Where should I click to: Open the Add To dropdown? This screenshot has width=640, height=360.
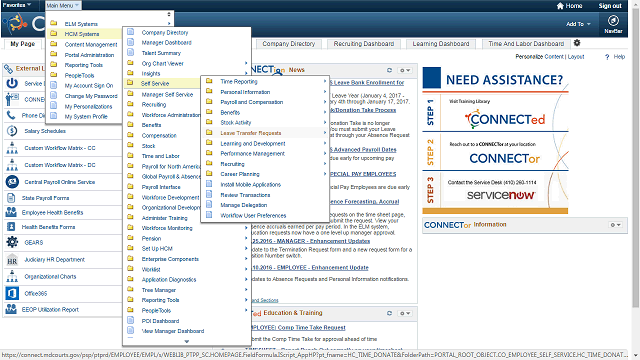pyautogui.click(x=578, y=24)
